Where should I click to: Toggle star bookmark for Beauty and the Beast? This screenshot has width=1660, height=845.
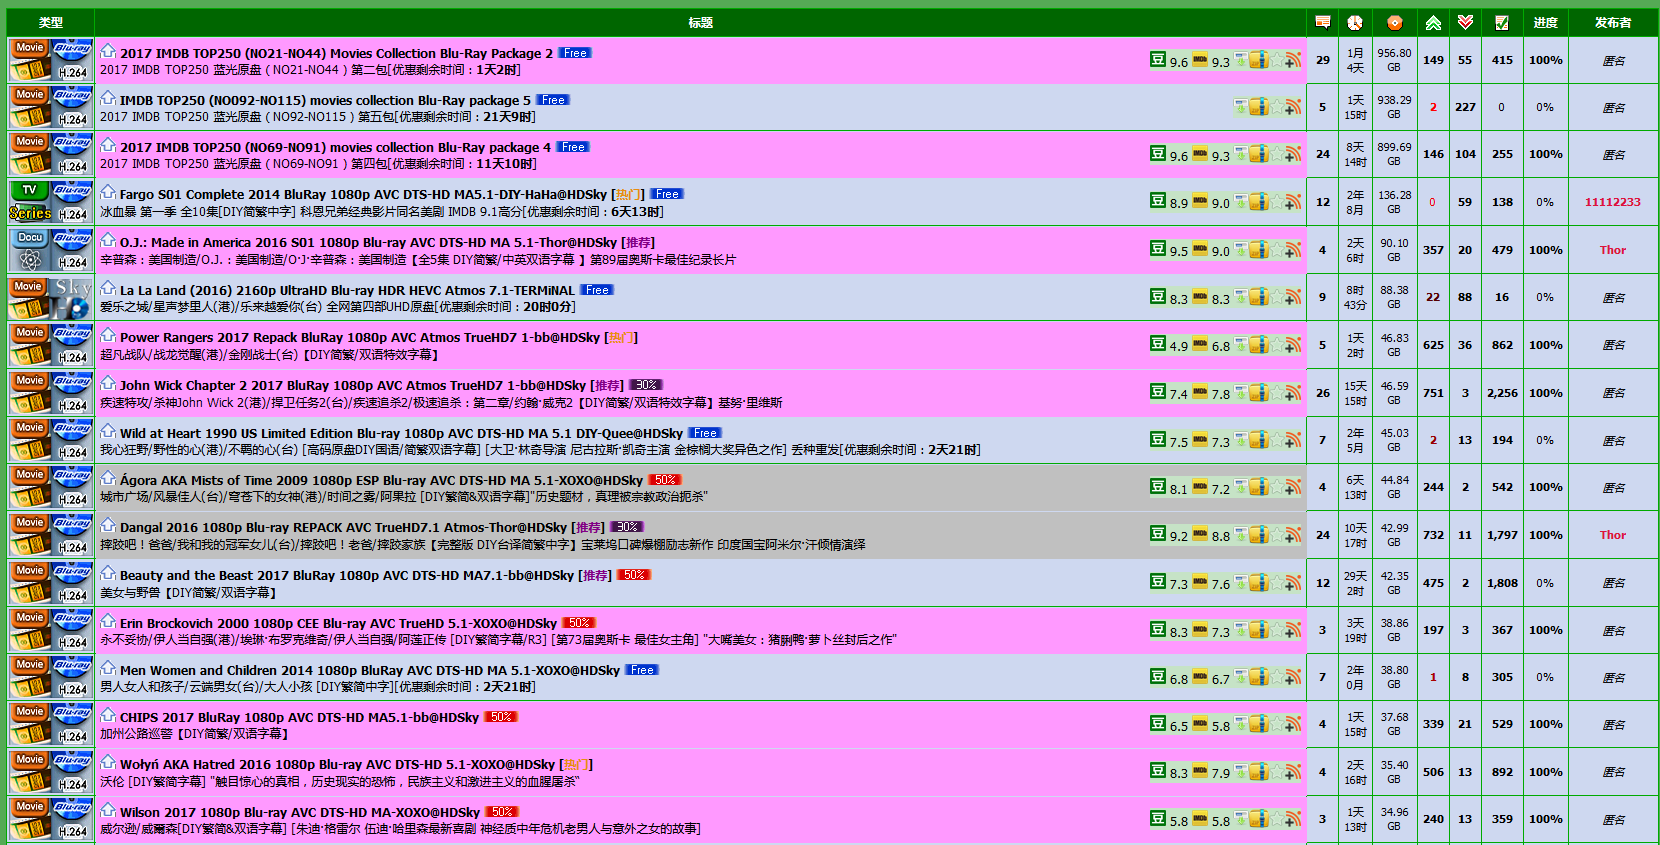(x=1277, y=582)
